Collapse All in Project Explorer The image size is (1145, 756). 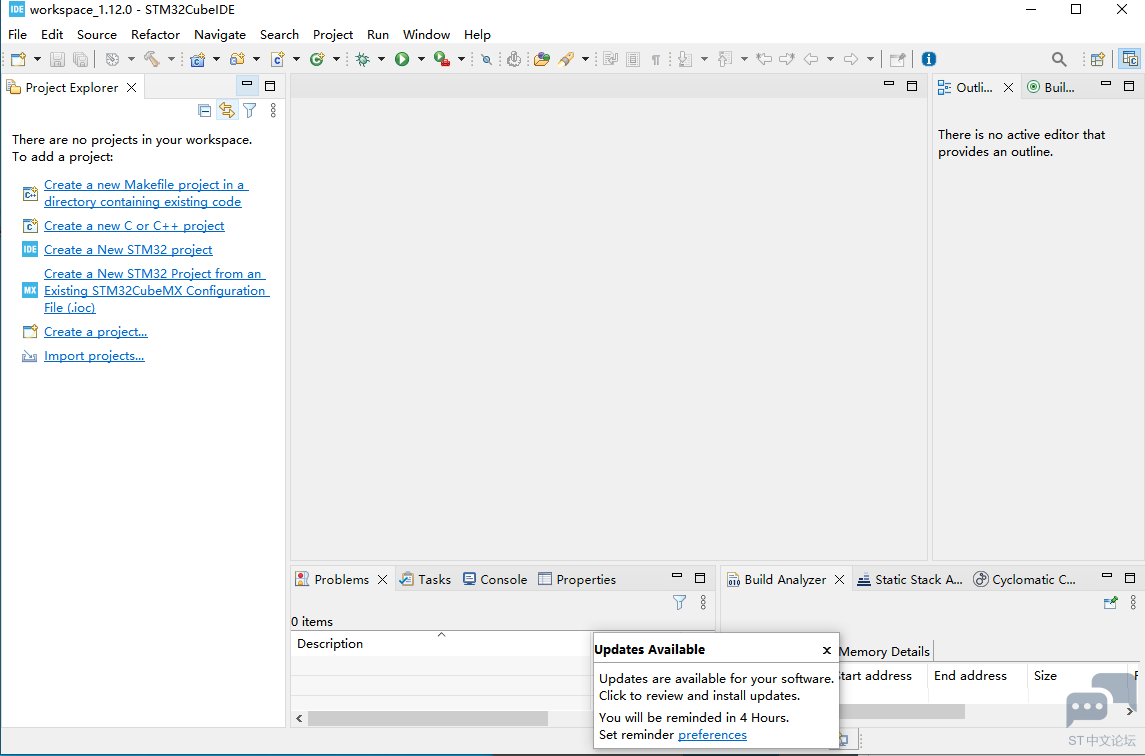204,110
